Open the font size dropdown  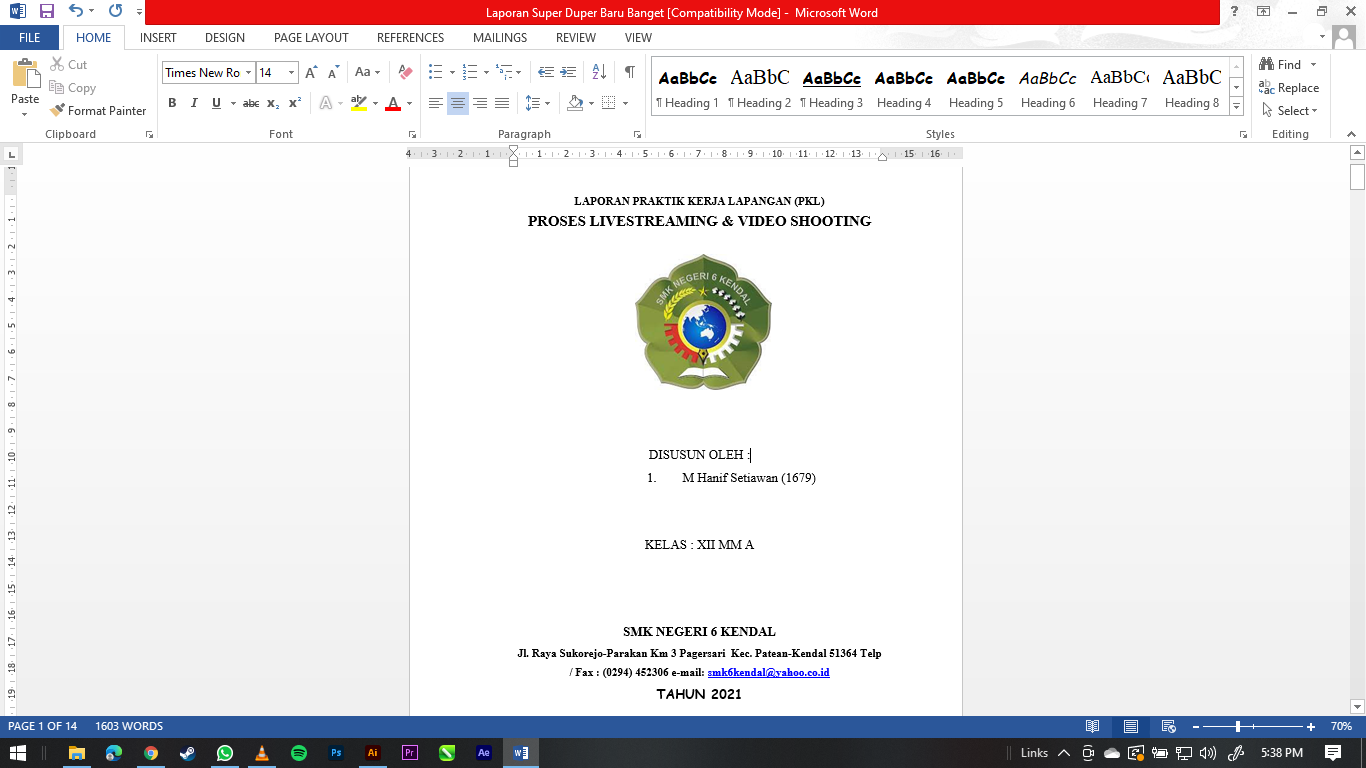pos(292,72)
